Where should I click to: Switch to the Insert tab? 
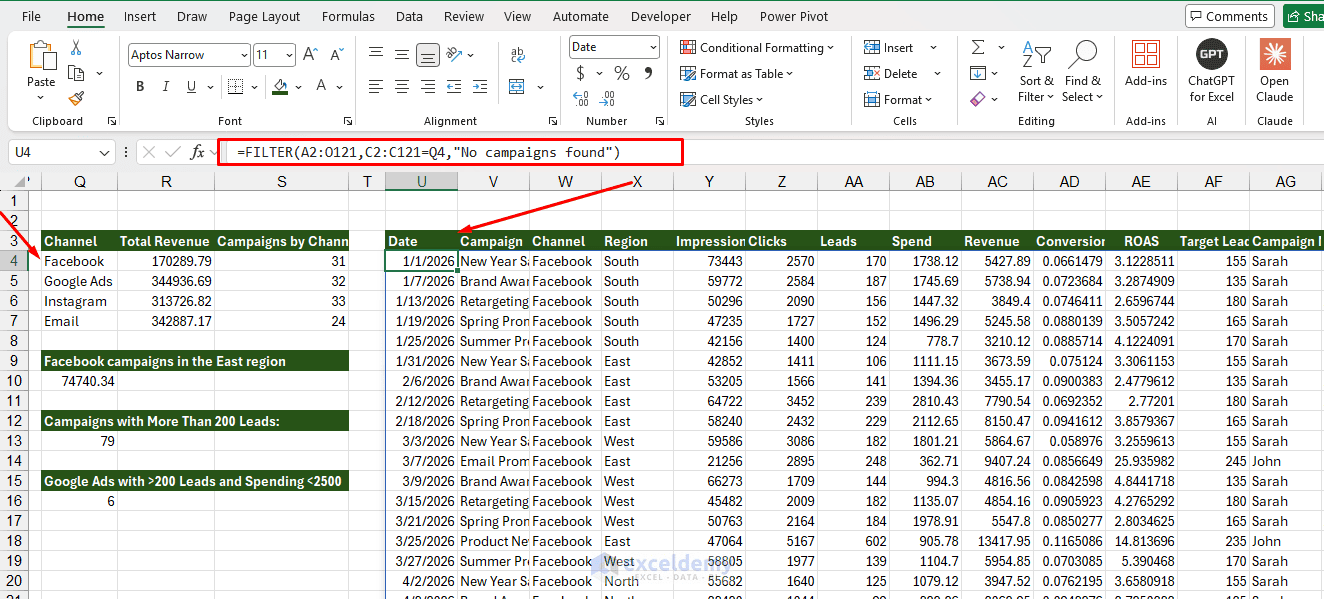(x=140, y=16)
